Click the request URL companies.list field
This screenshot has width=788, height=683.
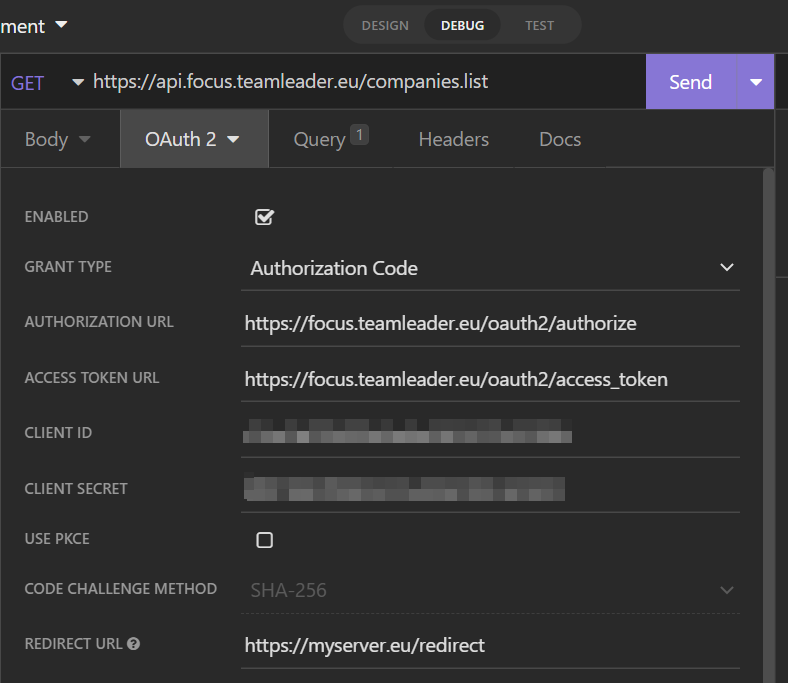pos(367,81)
